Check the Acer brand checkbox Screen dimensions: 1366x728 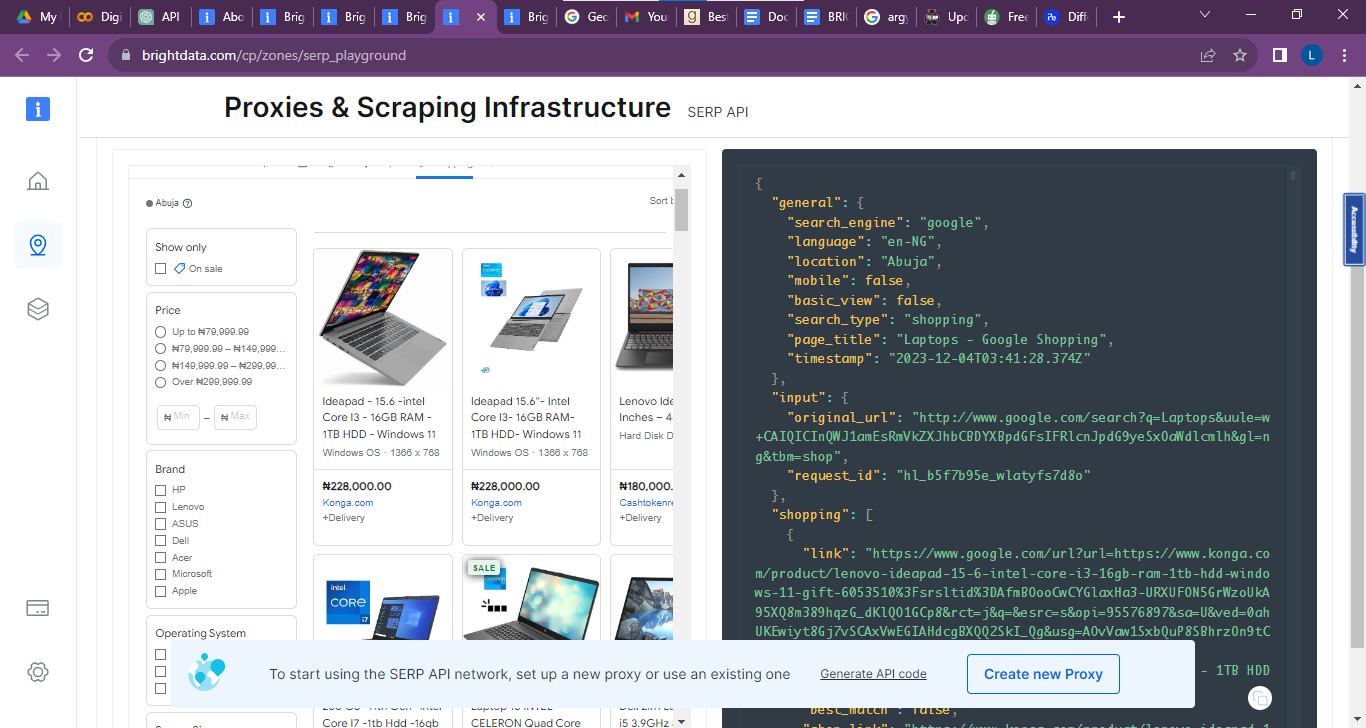click(x=160, y=557)
